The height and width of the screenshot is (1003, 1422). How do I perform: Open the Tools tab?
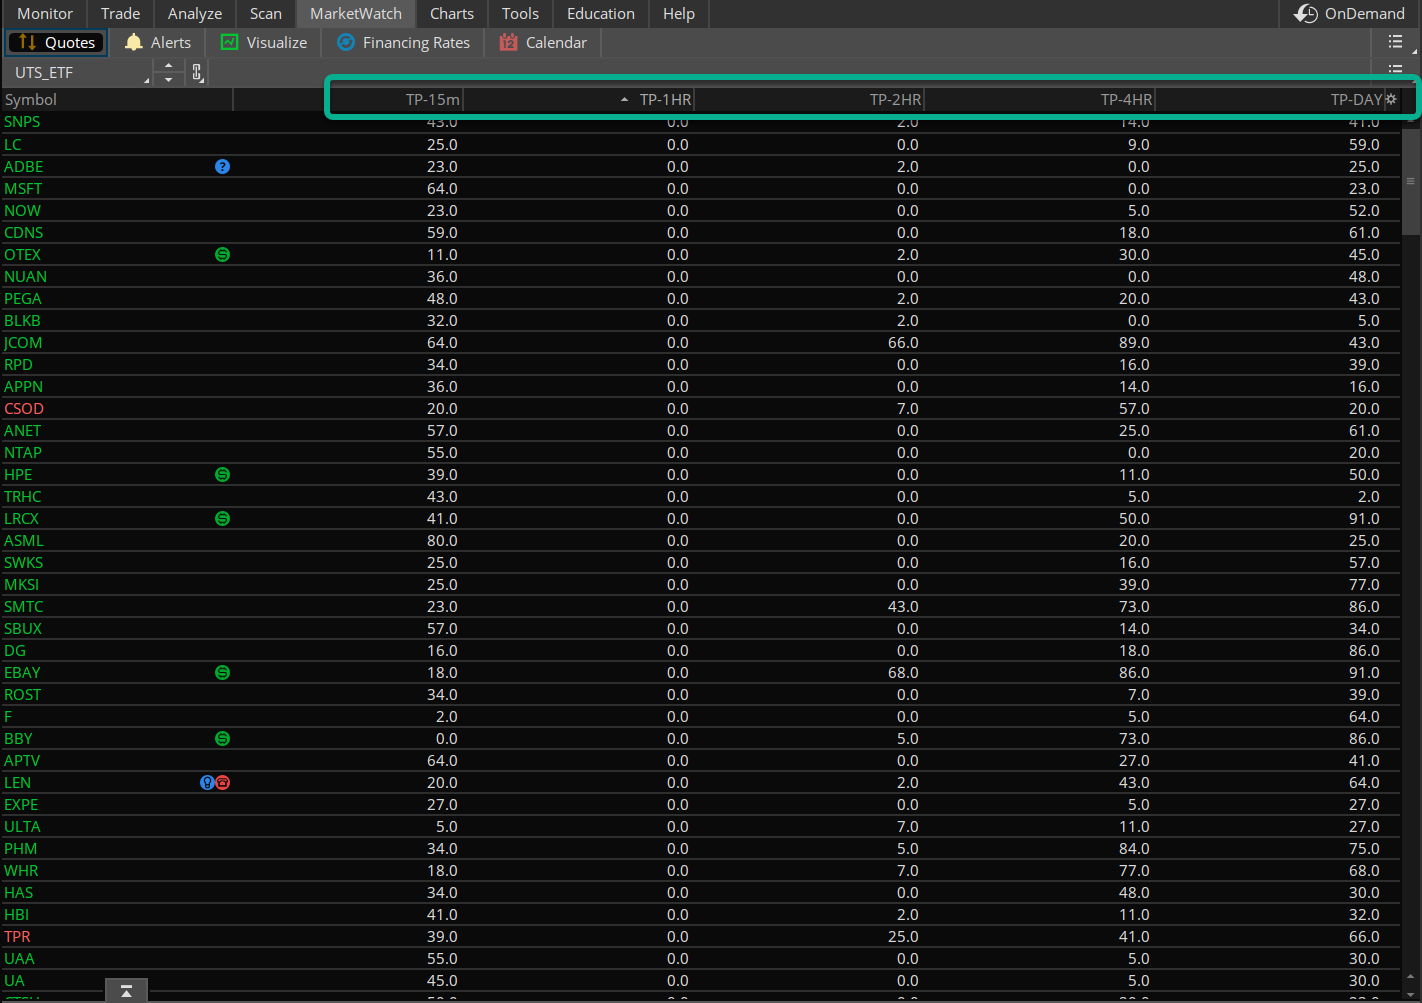pyautogui.click(x=520, y=14)
